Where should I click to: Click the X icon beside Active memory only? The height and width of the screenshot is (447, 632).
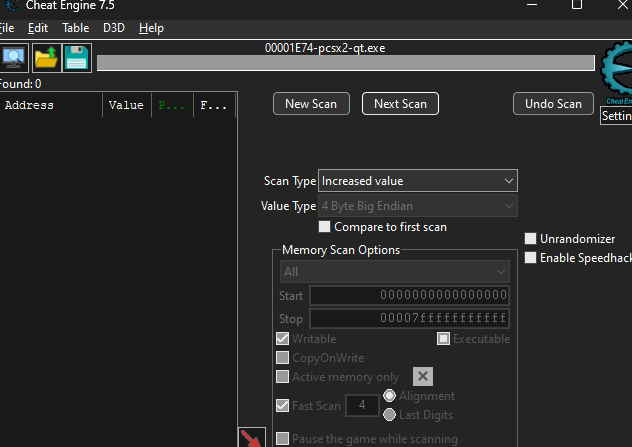pyautogui.click(x=423, y=376)
